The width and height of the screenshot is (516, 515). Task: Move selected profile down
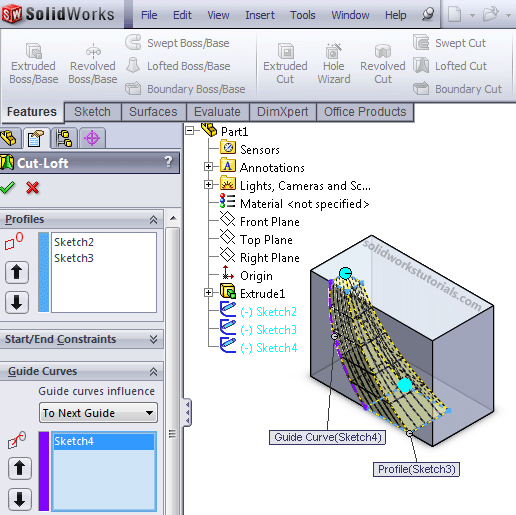[x=17, y=302]
